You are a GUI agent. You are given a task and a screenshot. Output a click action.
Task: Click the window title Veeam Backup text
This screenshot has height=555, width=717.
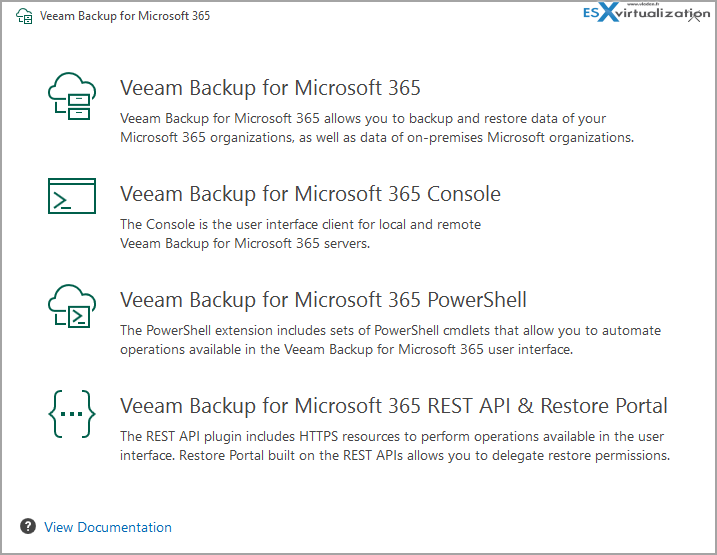(125, 16)
